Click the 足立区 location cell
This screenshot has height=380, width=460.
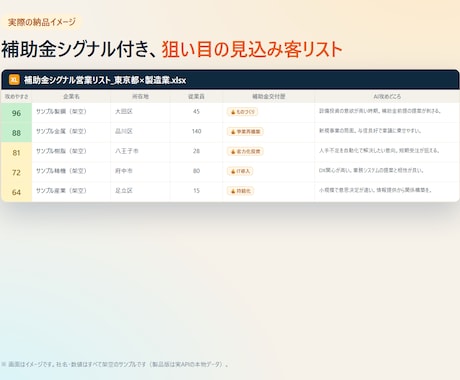point(124,191)
